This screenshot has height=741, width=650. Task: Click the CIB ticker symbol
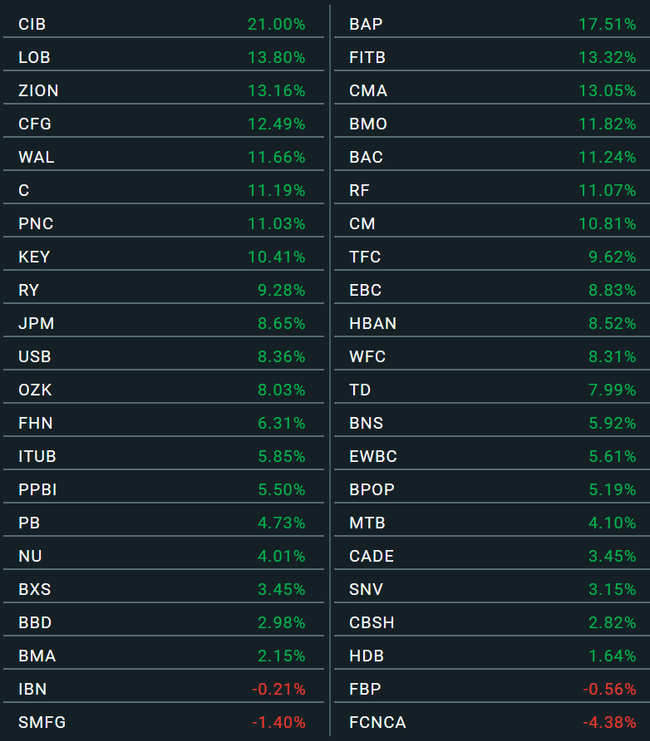(x=32, y=24)
